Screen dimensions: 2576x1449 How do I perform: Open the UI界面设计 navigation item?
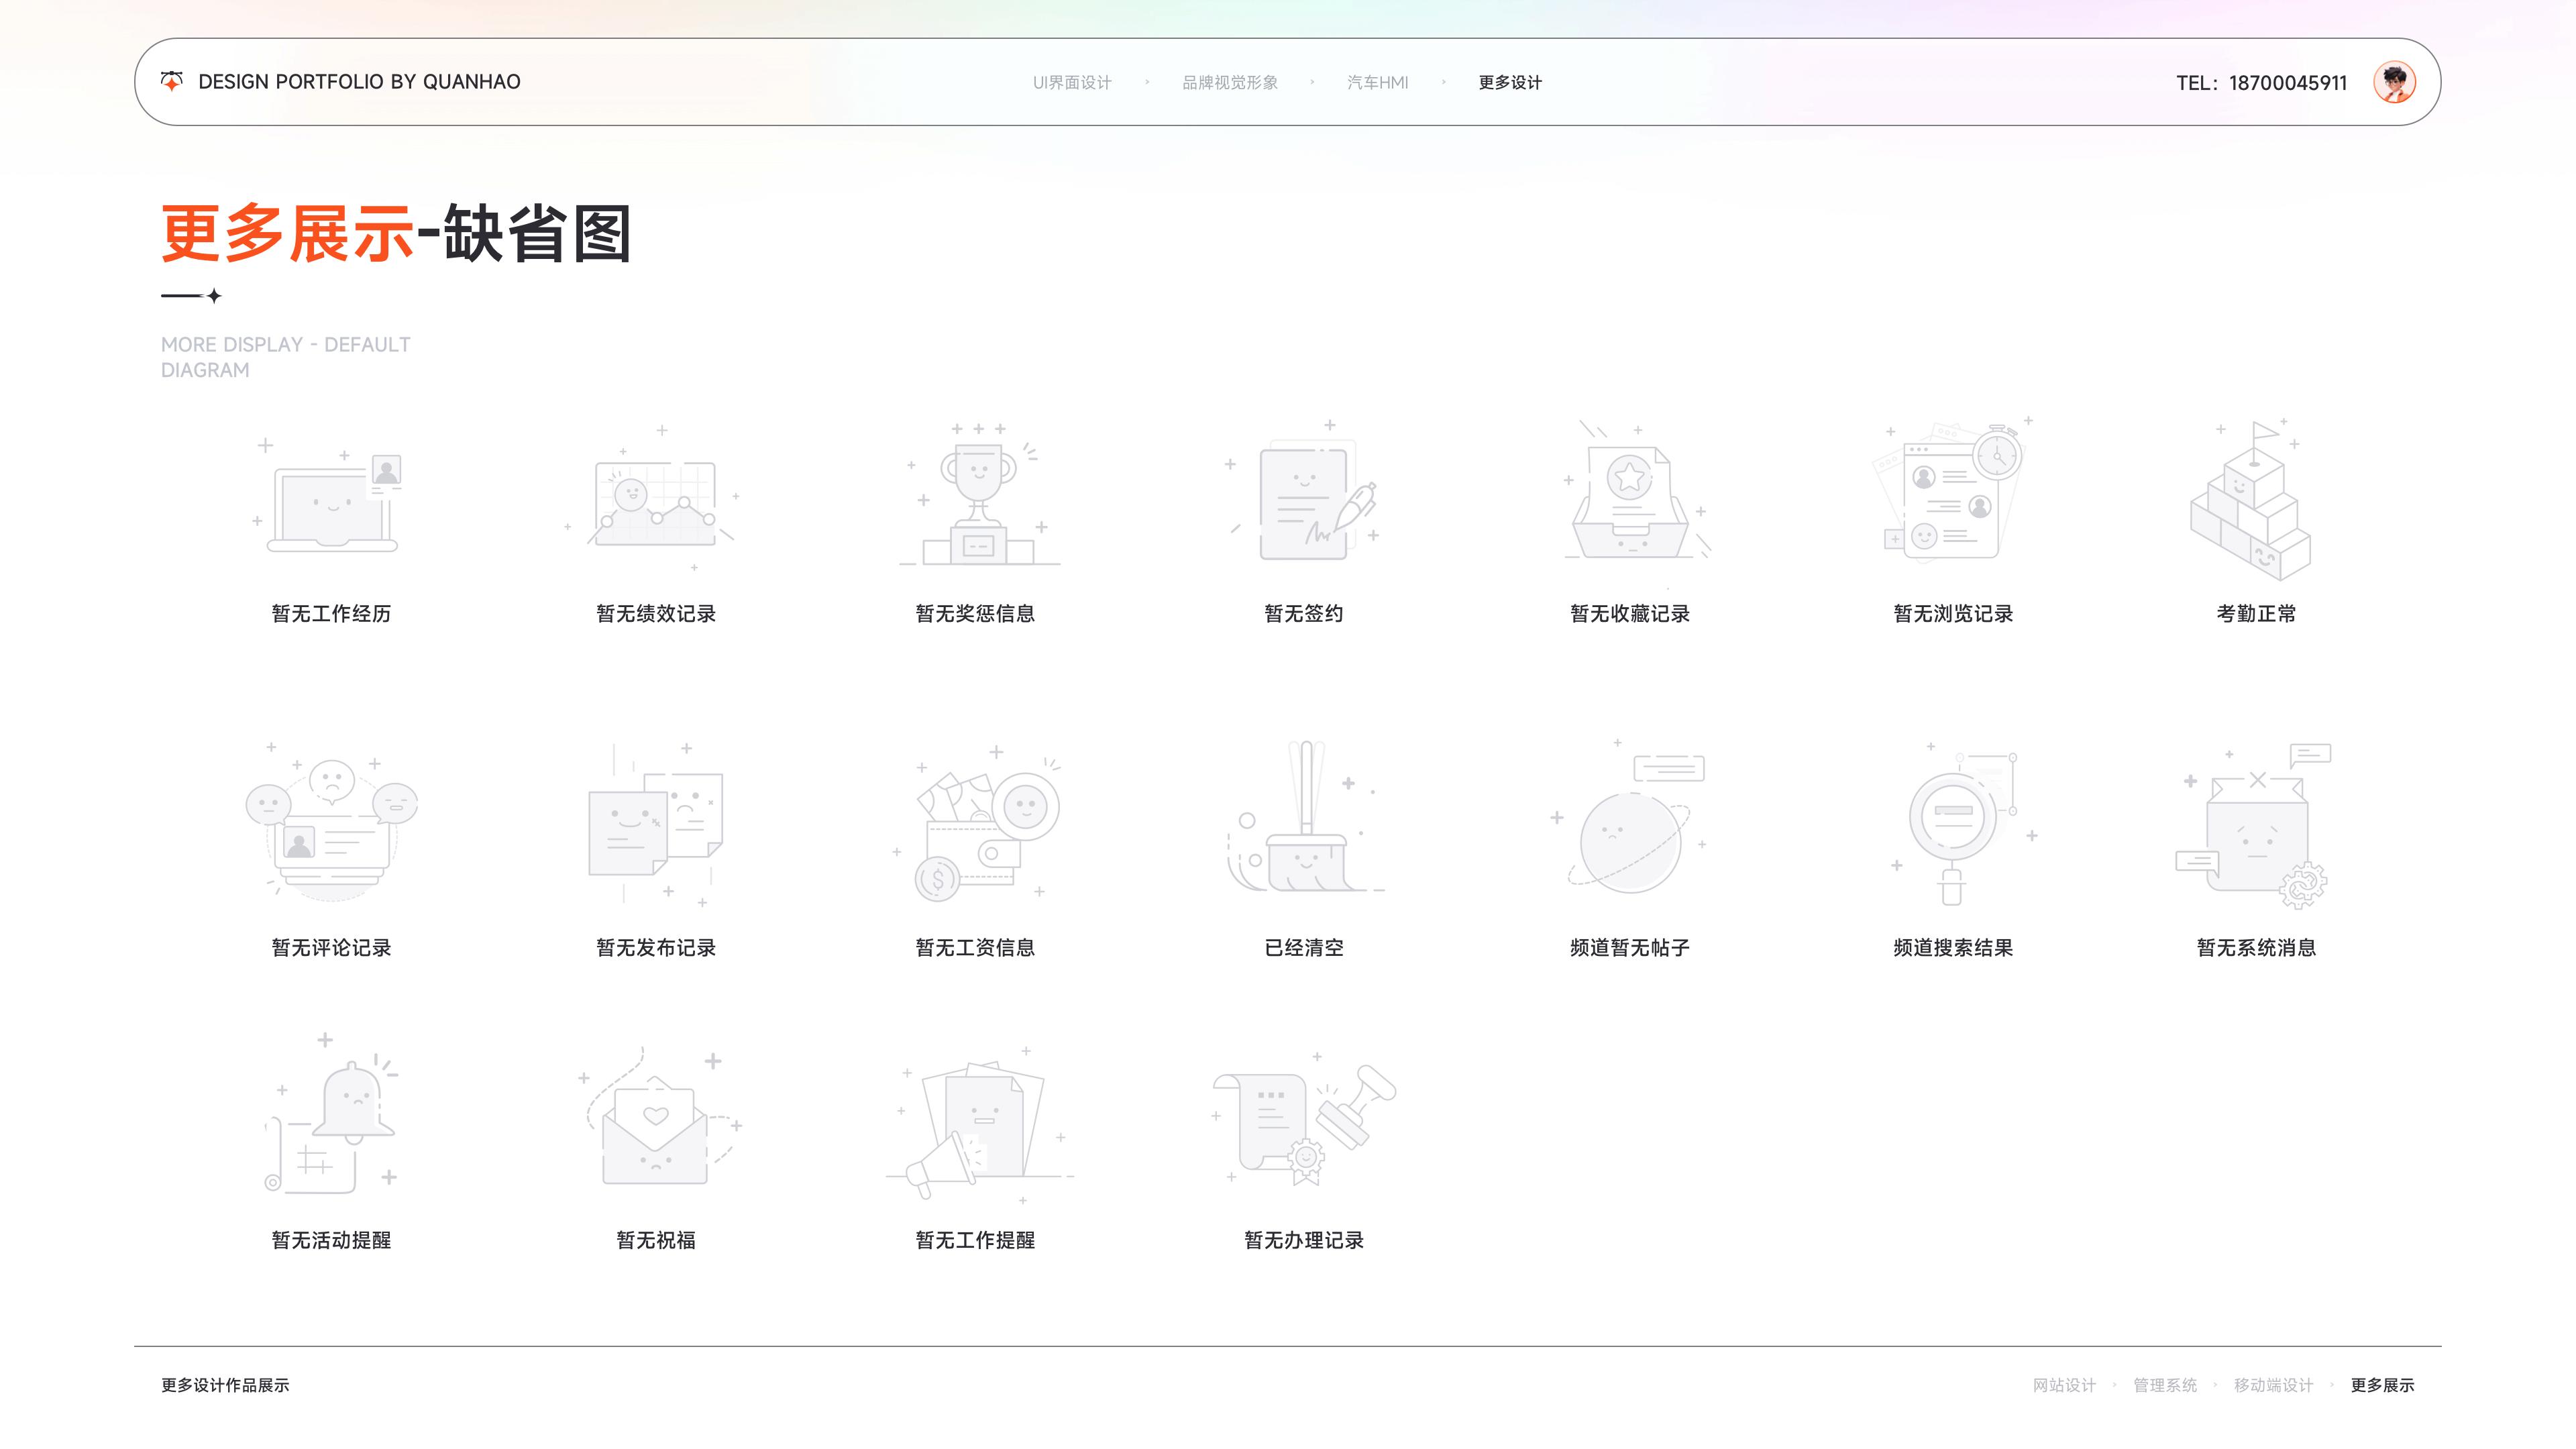tap(1072, 83)
